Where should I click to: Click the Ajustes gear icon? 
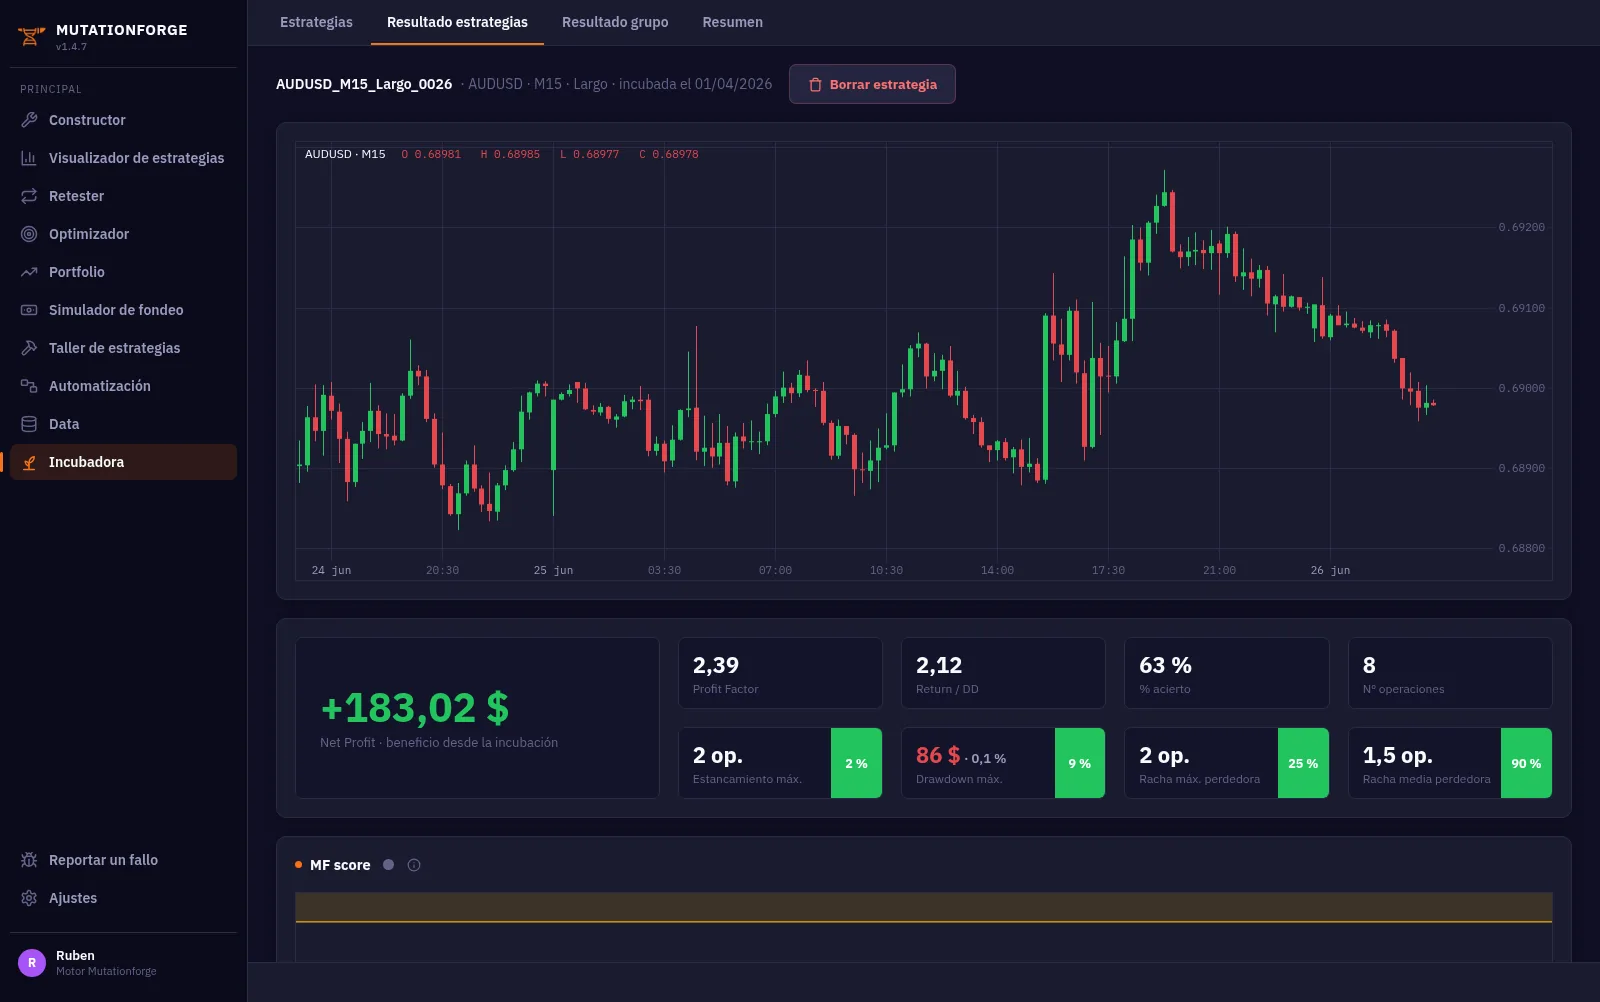coord(29,898)
